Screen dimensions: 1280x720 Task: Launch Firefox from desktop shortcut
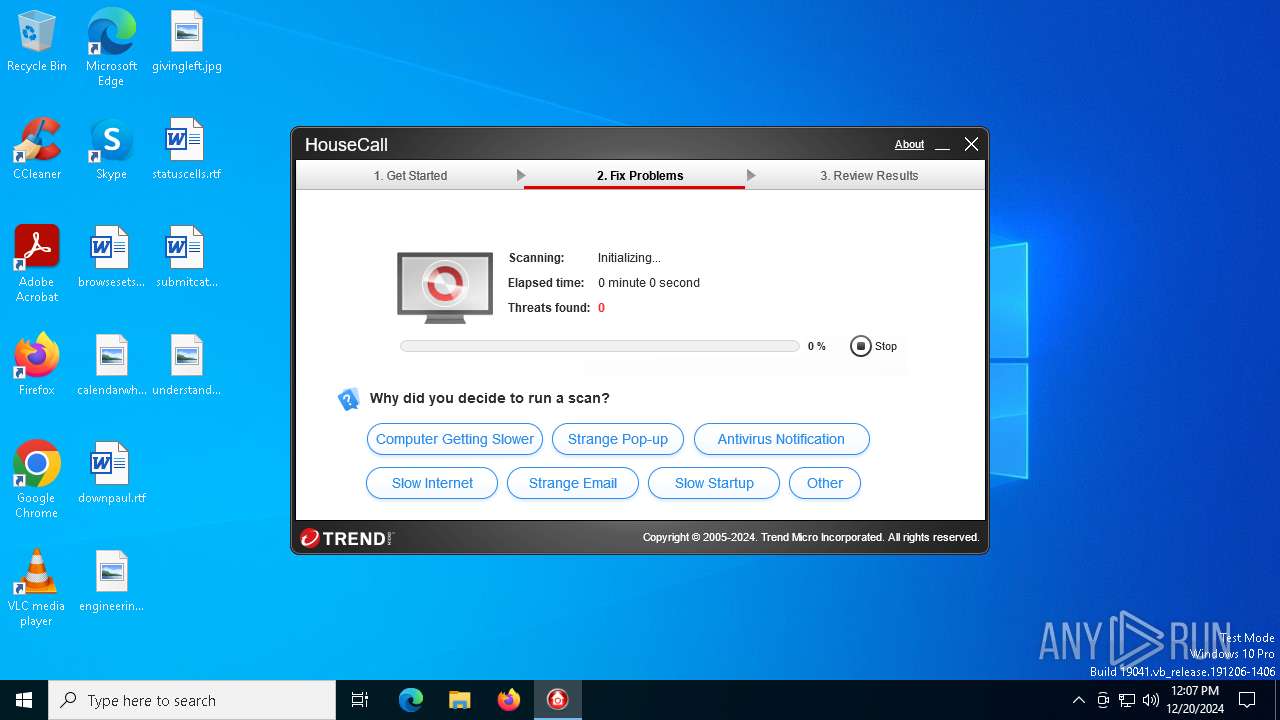(x=37, y=366)
